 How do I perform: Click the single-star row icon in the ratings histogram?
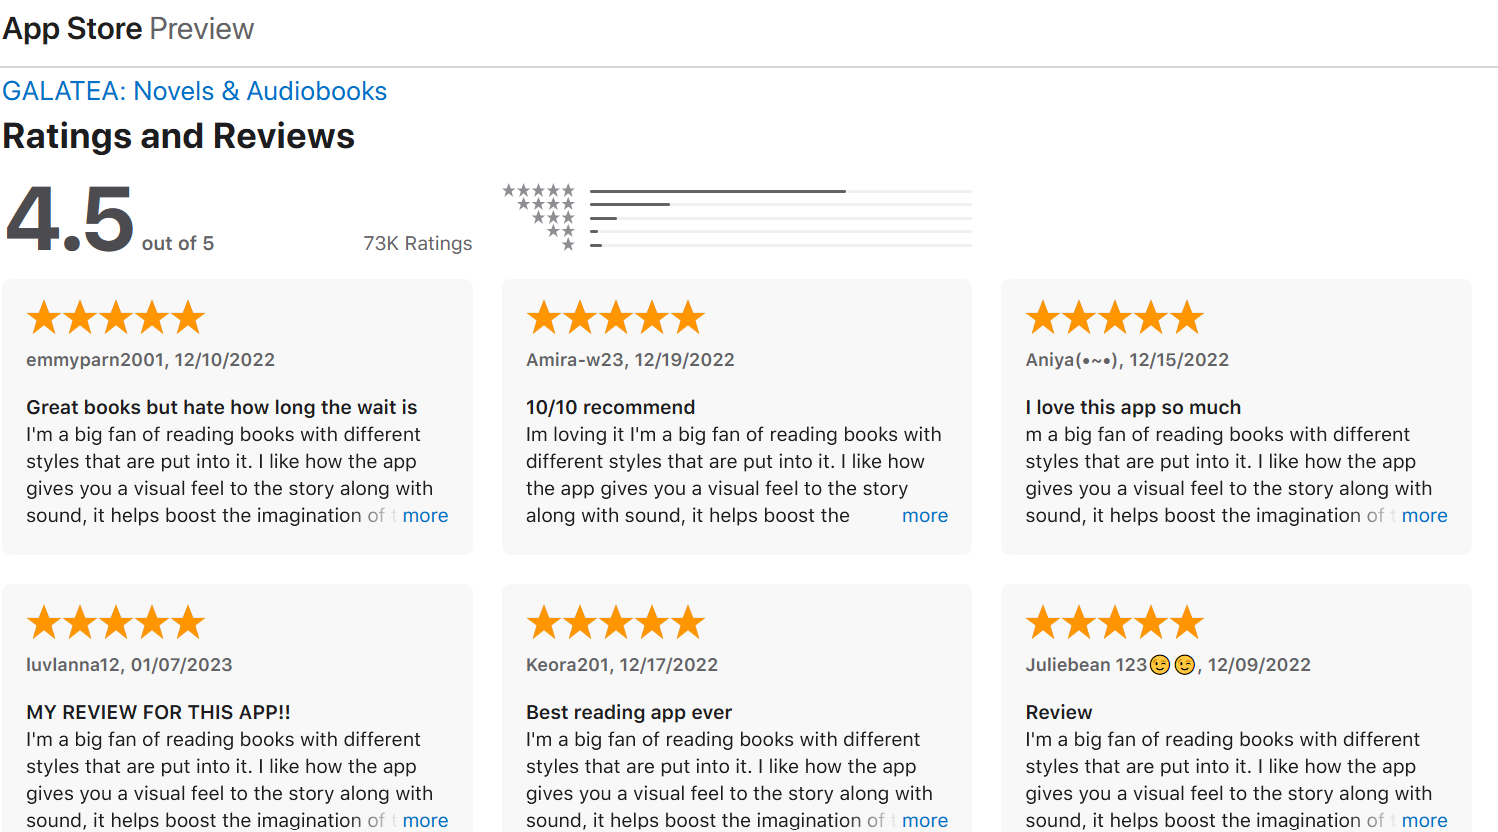[568, 245]
